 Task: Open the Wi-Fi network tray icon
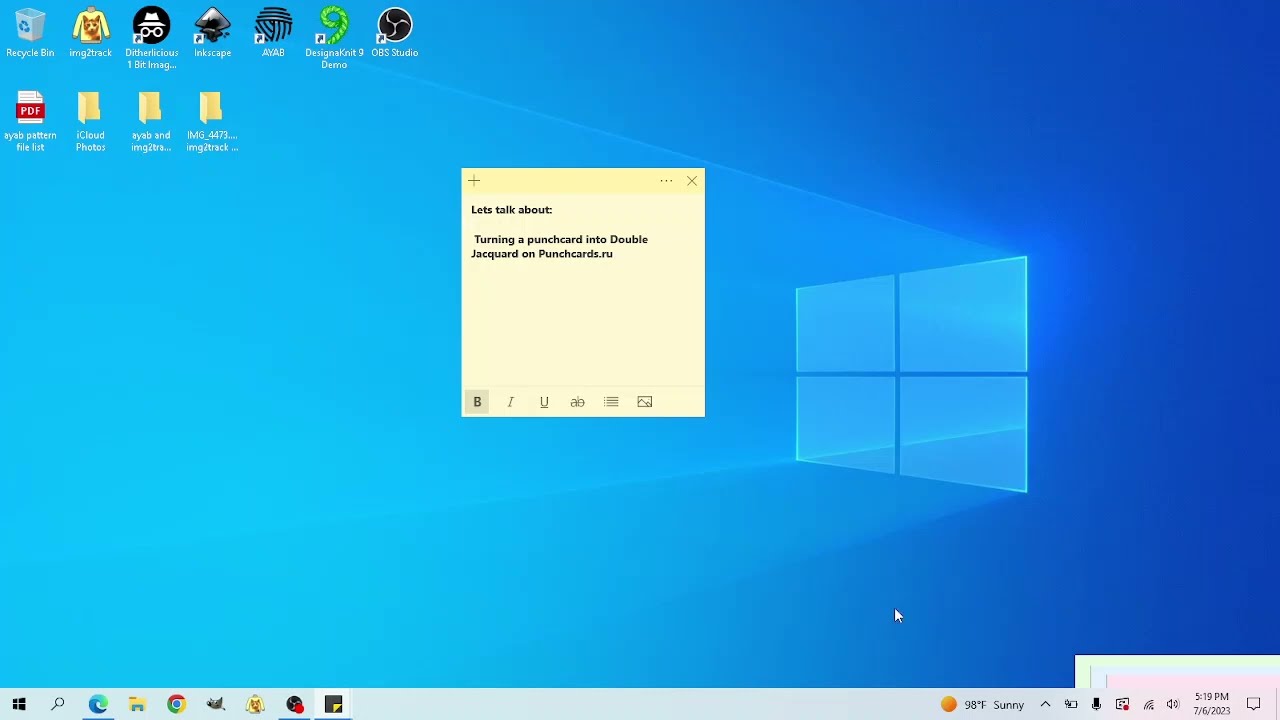[x=1148, y=705]
